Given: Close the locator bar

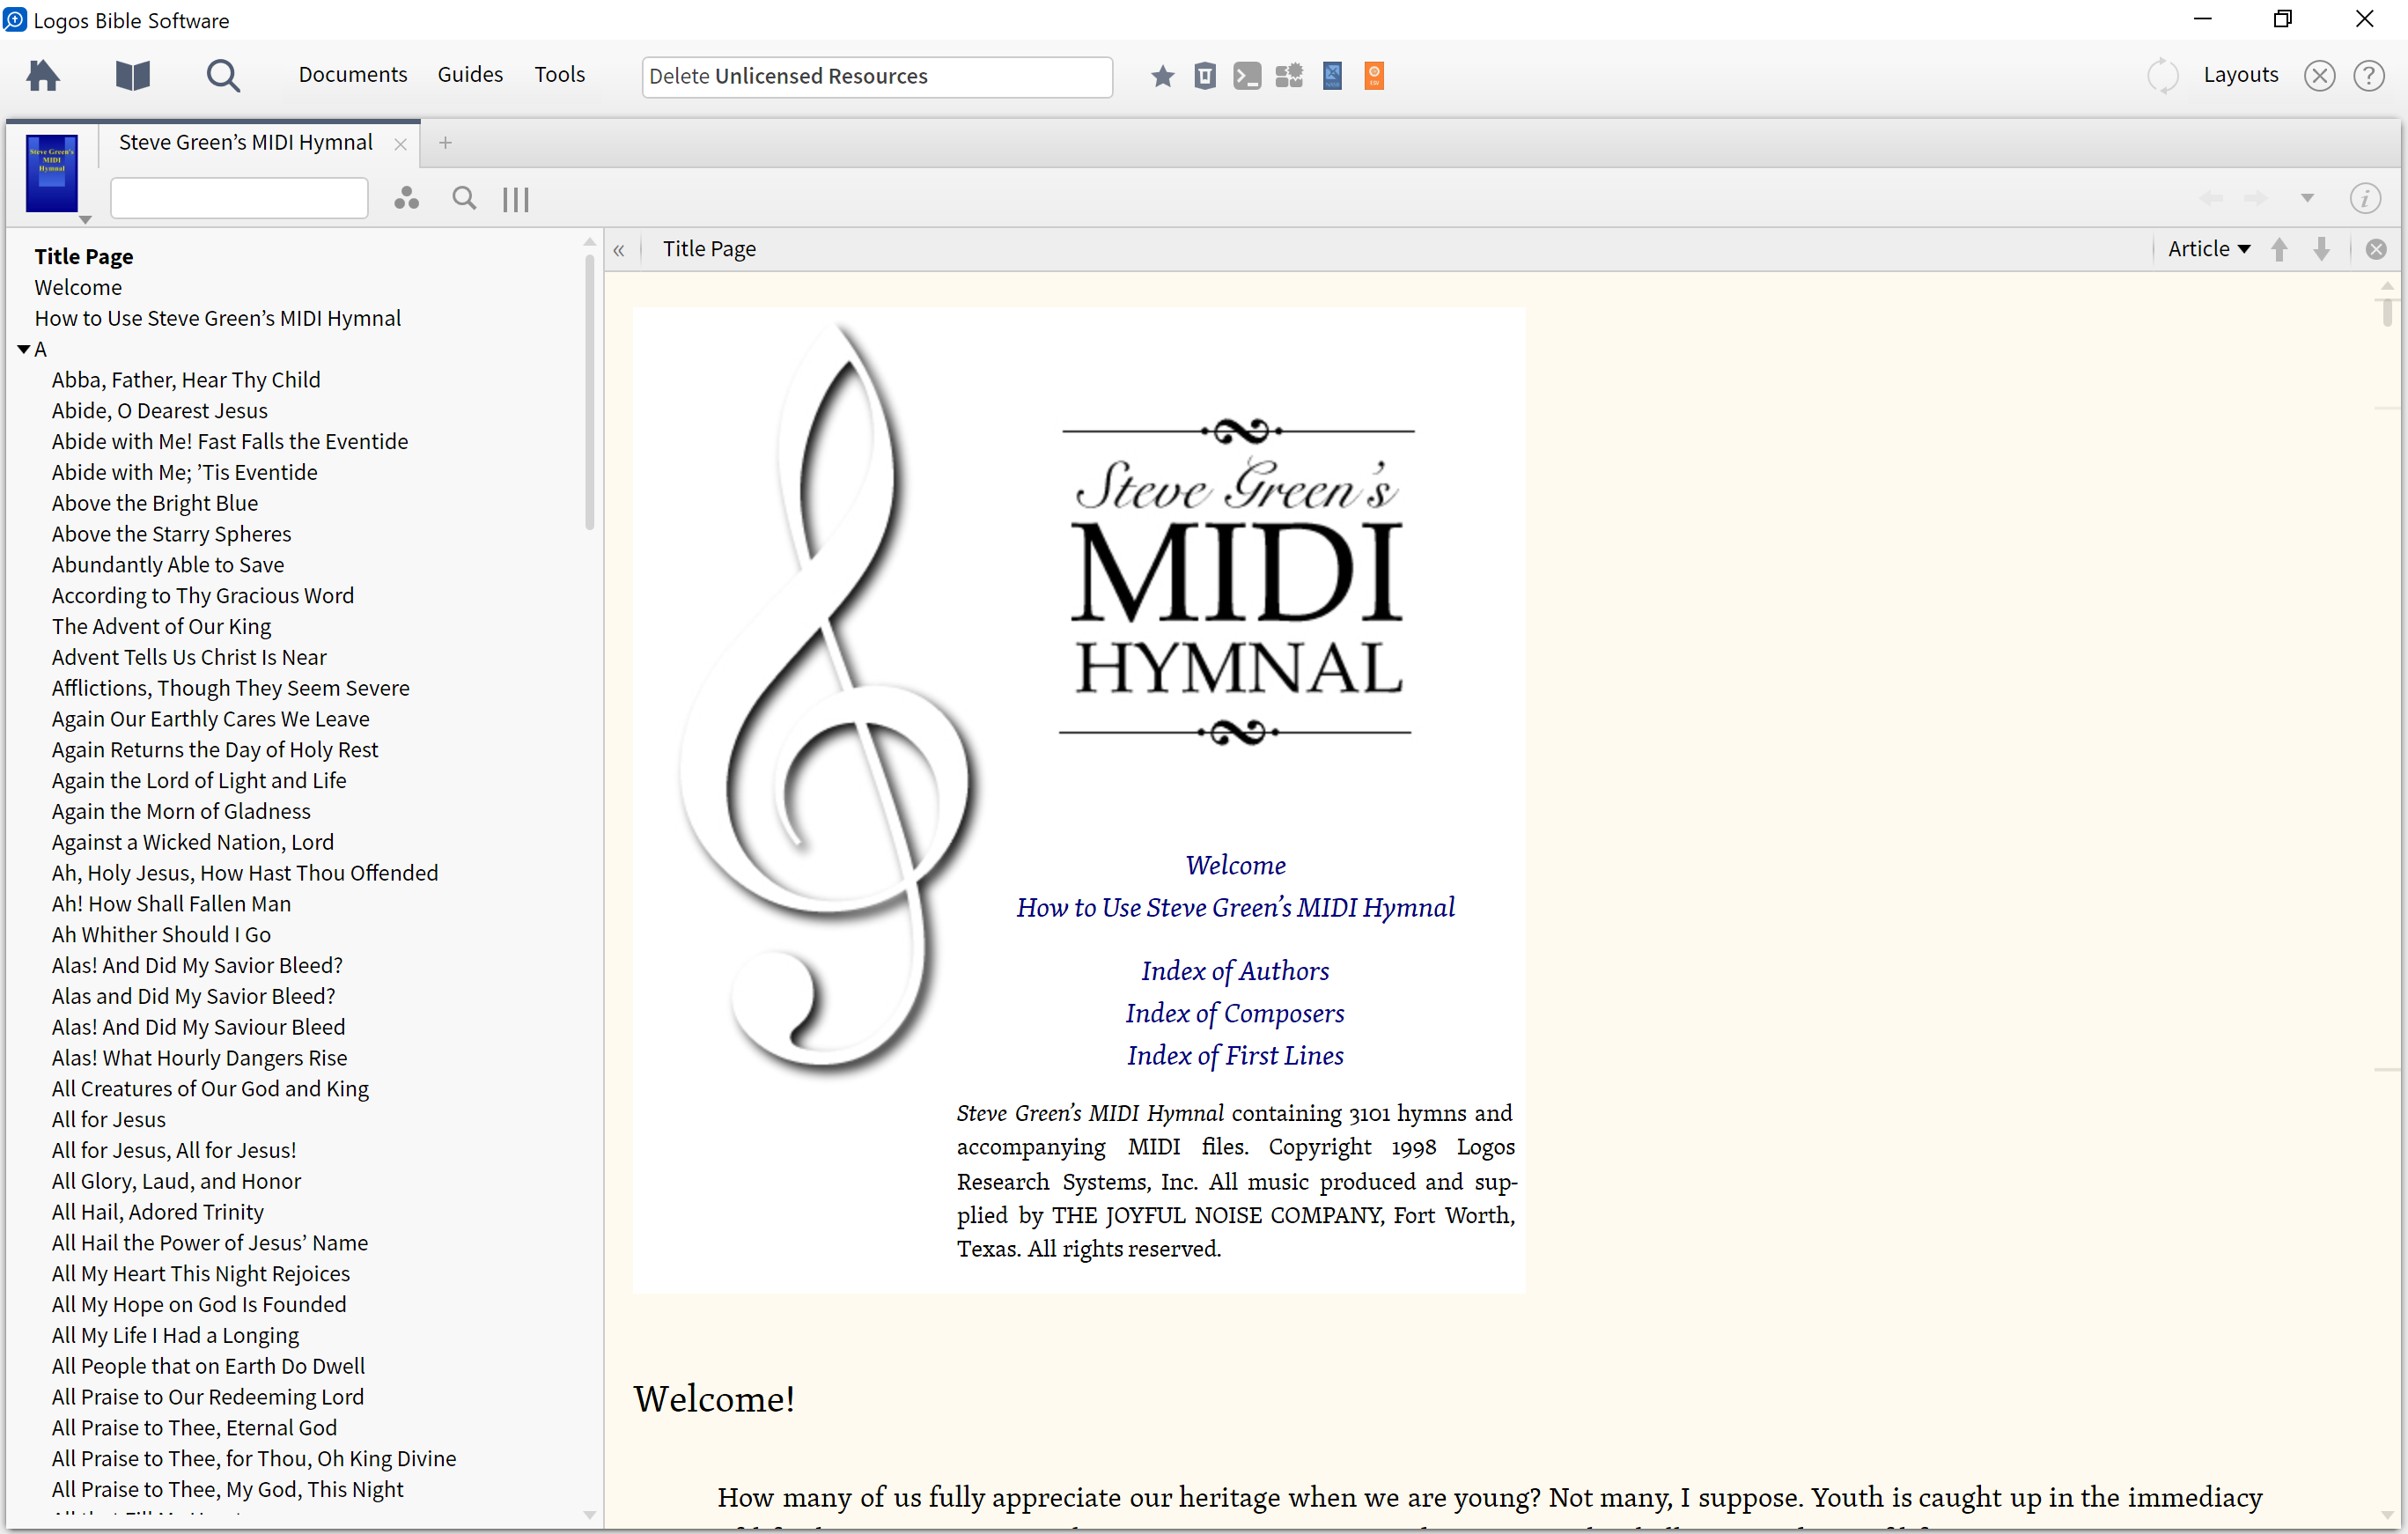Looking at the screenshot, I should point(2376,249).
